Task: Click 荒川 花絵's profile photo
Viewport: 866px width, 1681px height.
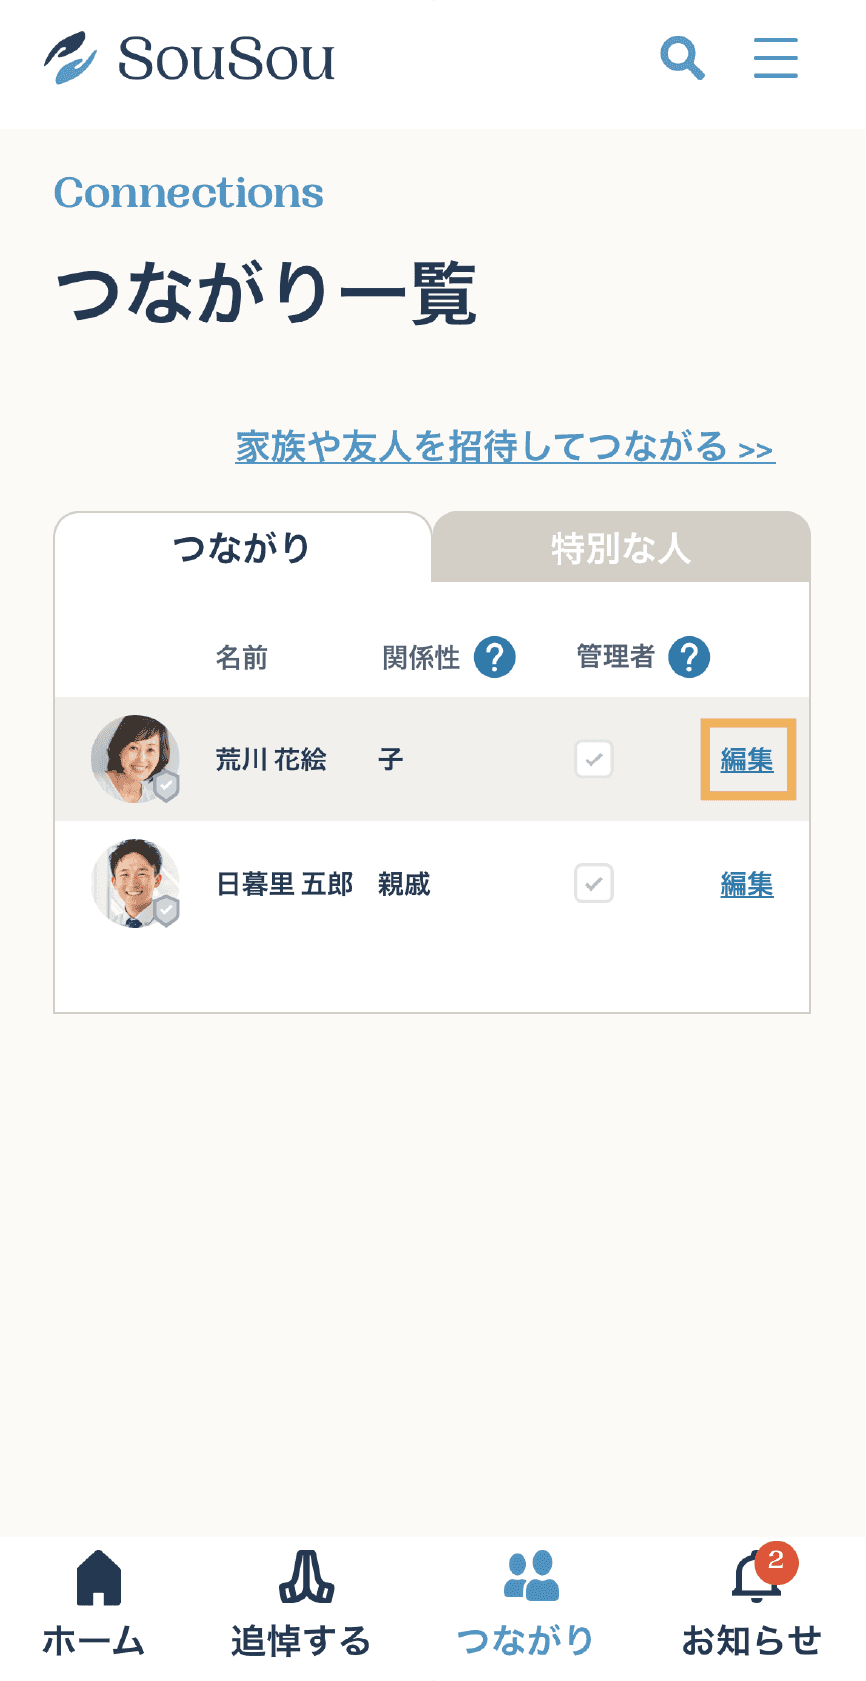Action: (x=135, y=758)
